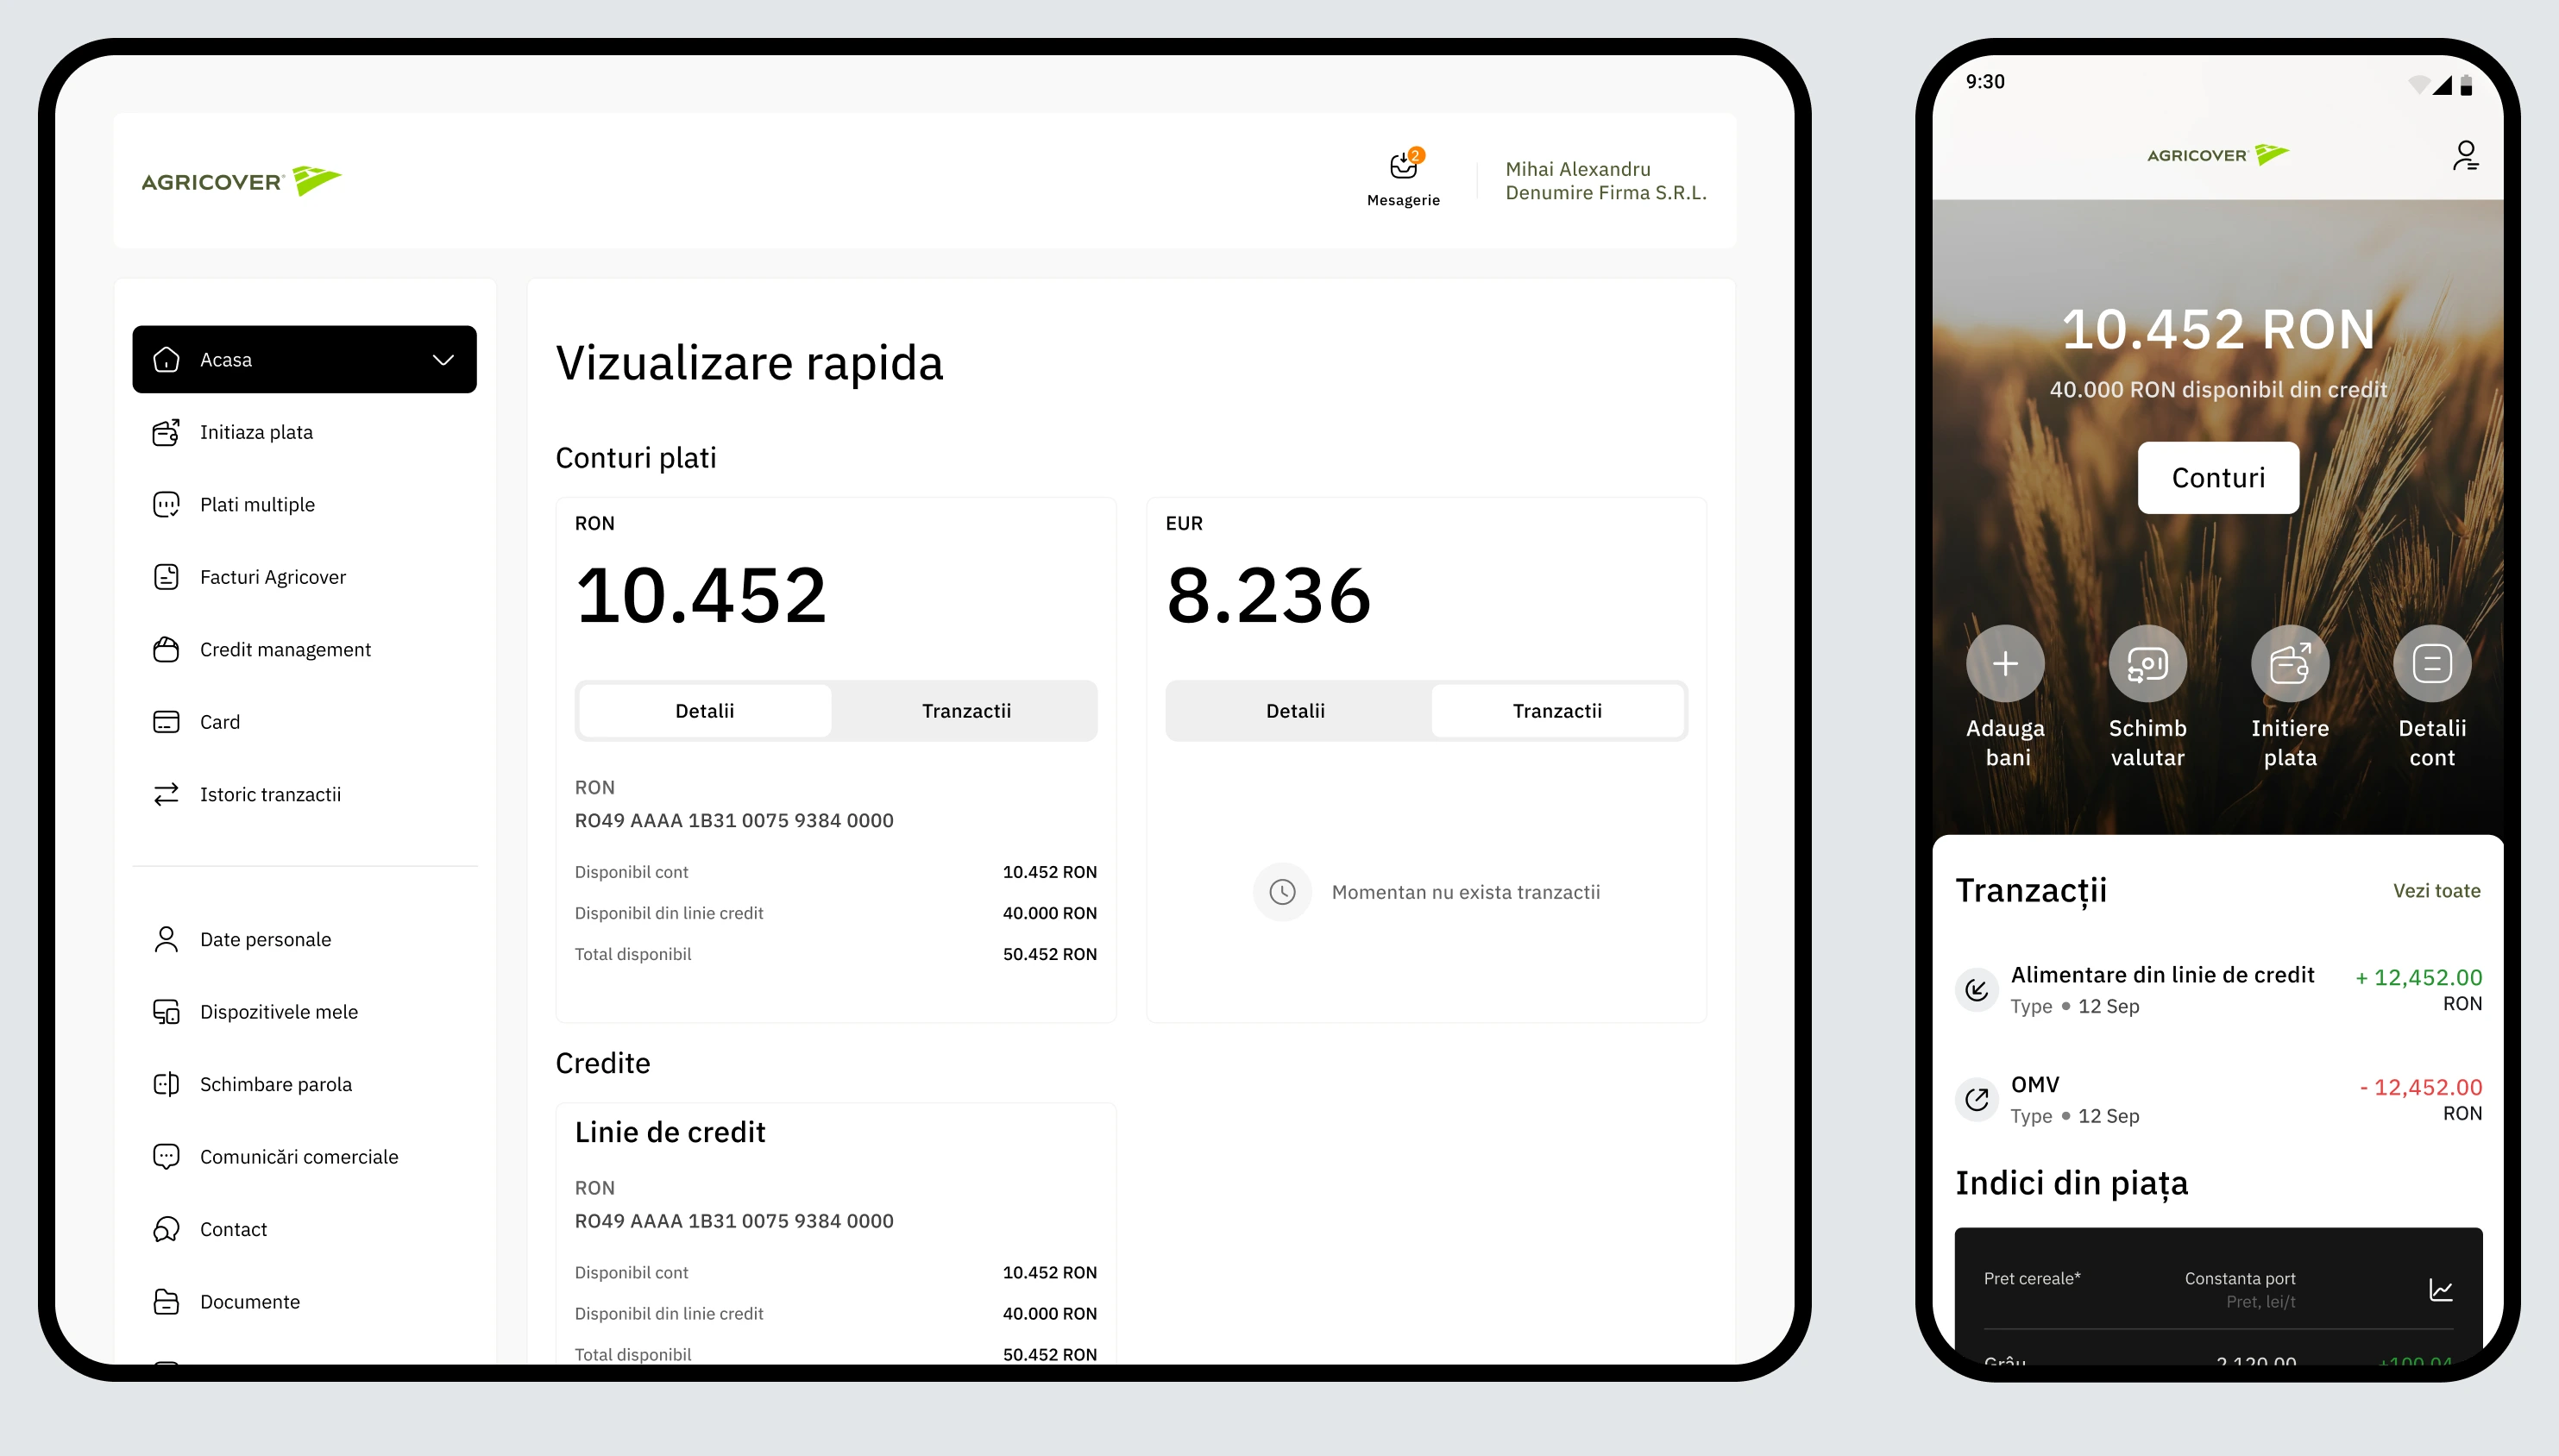Click the Initiaza plata wallet icon
Screen dimensions: 2559x1456
[x=166, y=432]
